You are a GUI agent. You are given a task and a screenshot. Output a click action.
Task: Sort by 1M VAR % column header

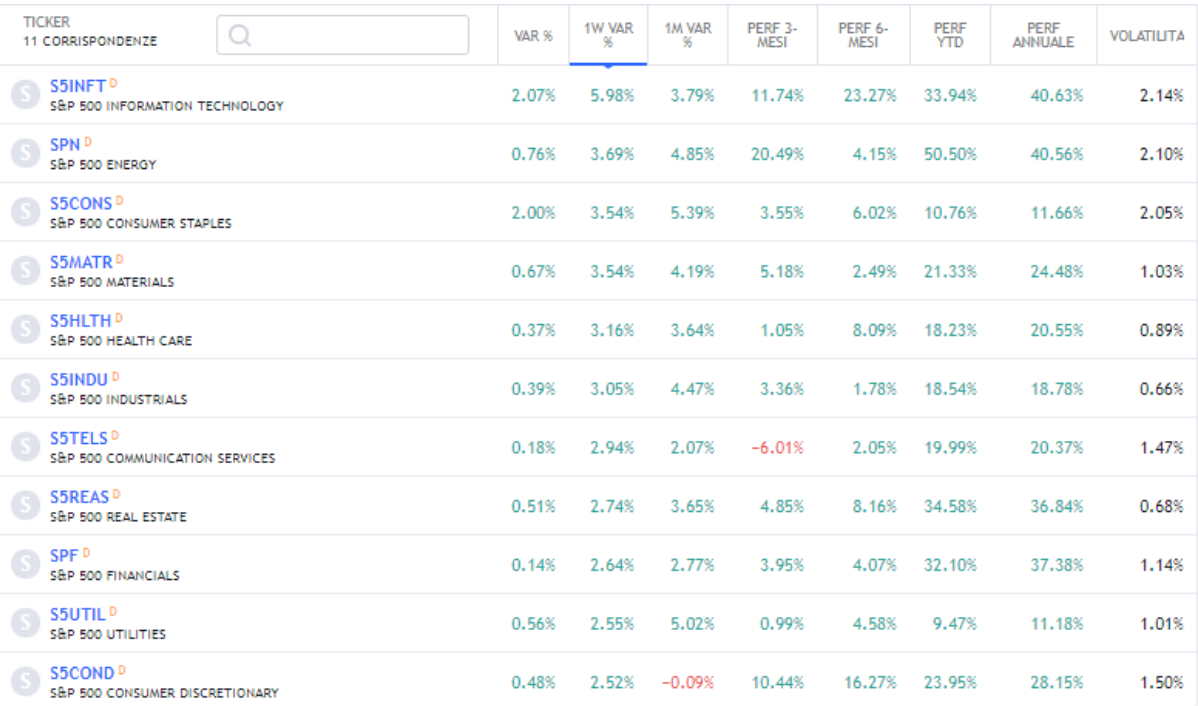pos(688,36)
